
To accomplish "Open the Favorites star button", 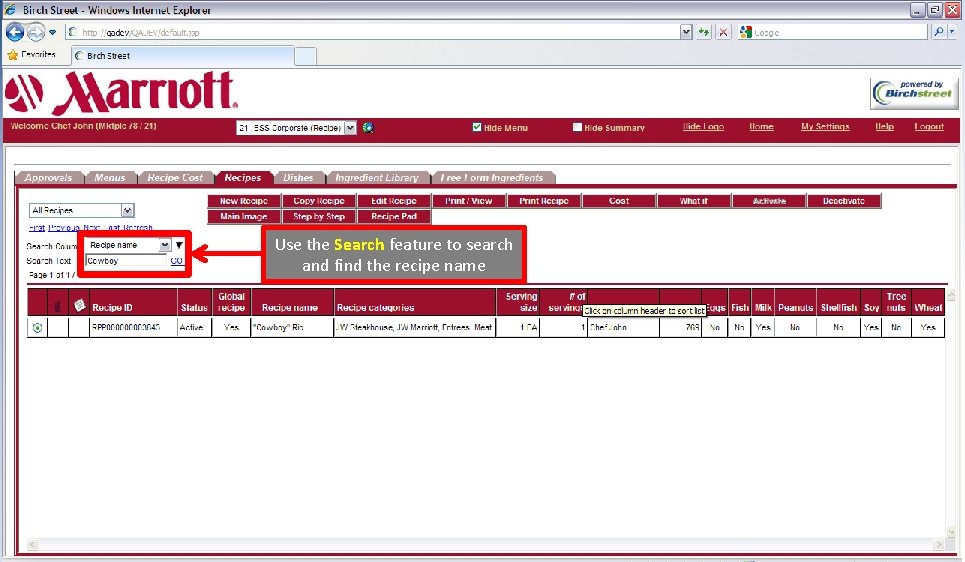I will tap(32, 55).
